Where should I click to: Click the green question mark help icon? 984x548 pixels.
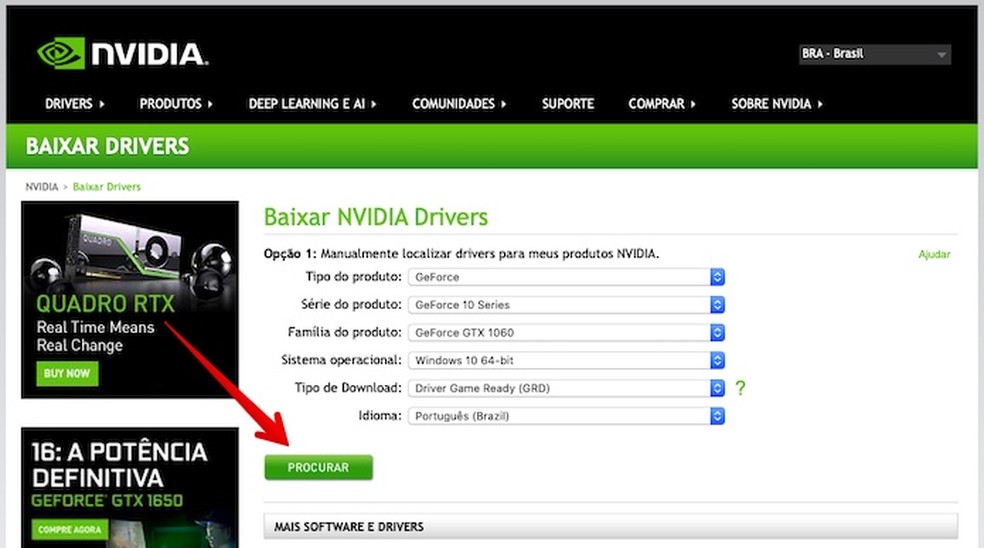point(740,388)
